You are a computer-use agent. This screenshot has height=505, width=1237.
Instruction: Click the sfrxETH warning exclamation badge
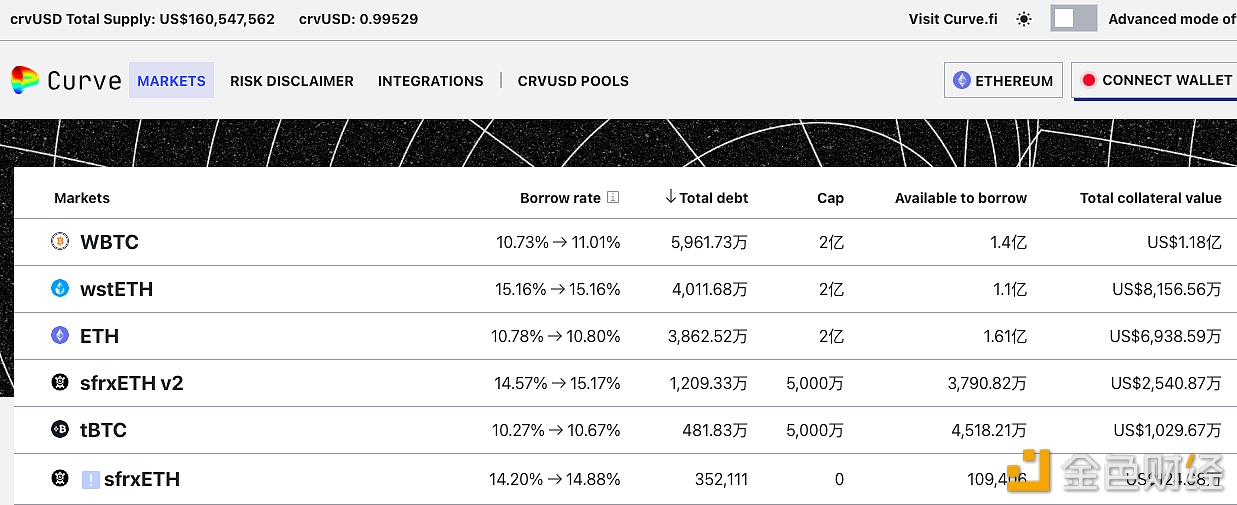coord(91,479)
